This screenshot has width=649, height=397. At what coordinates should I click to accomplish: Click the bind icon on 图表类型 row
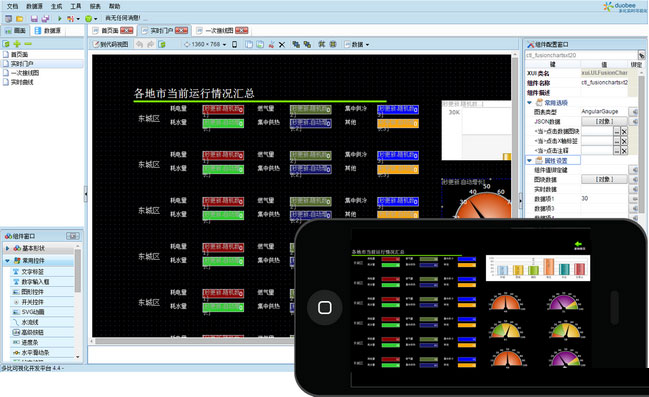click(x=634, y=112)
